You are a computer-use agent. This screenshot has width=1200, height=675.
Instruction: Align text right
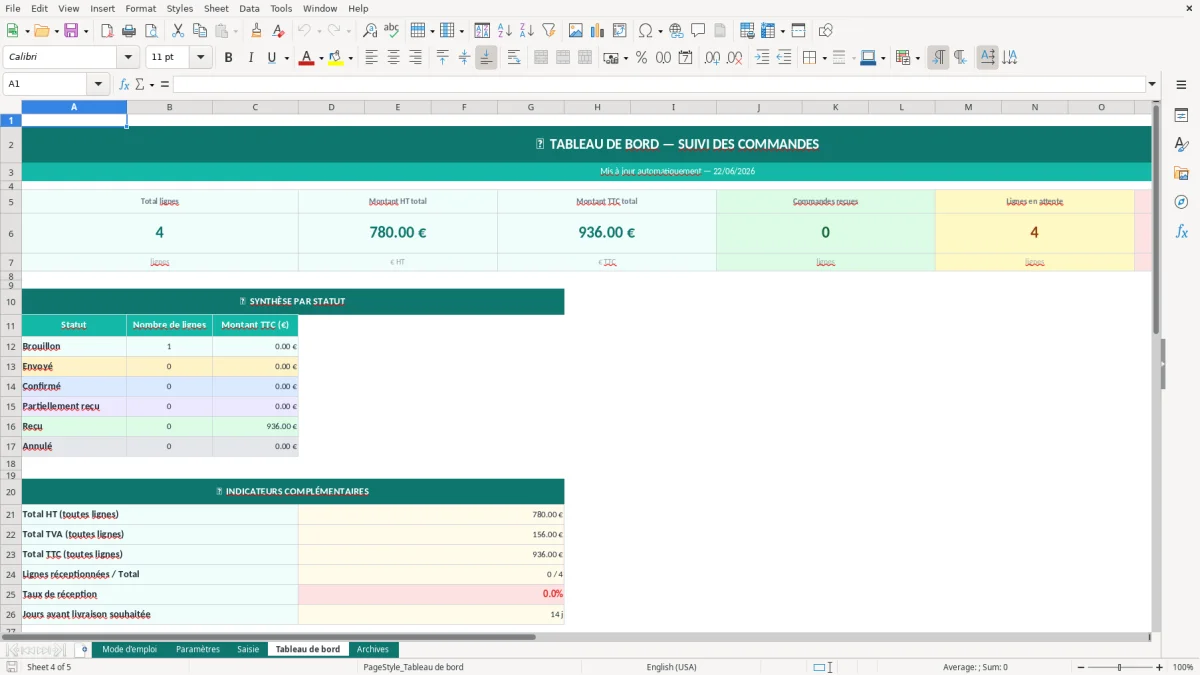pos(415,58)
